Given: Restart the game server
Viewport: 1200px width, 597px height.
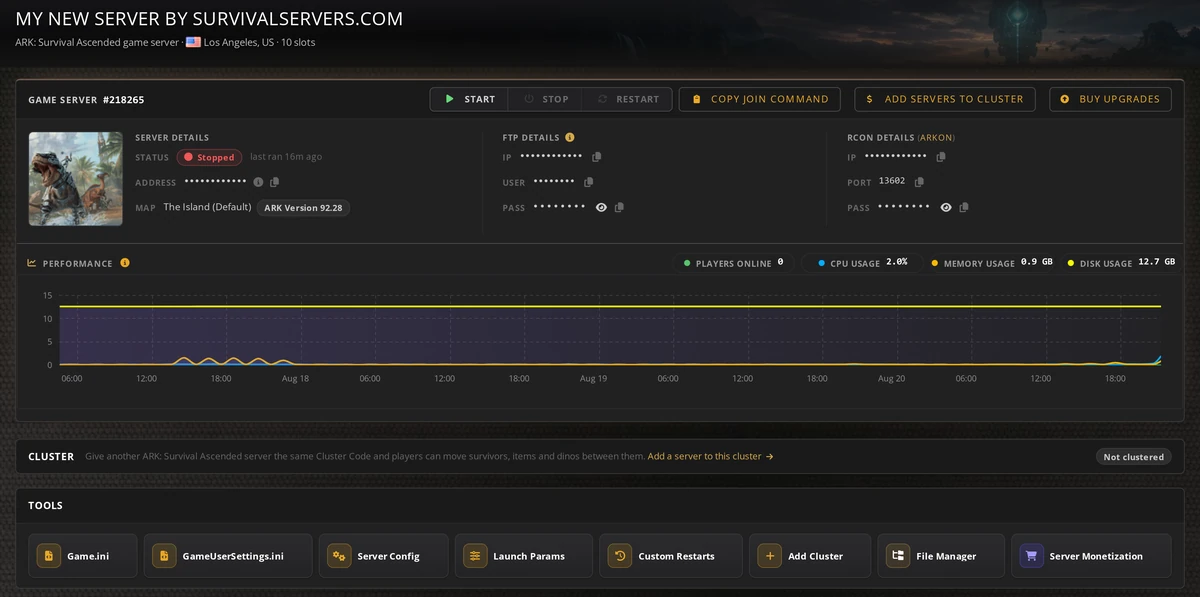Looking at the screenshot, I should 628,99.
